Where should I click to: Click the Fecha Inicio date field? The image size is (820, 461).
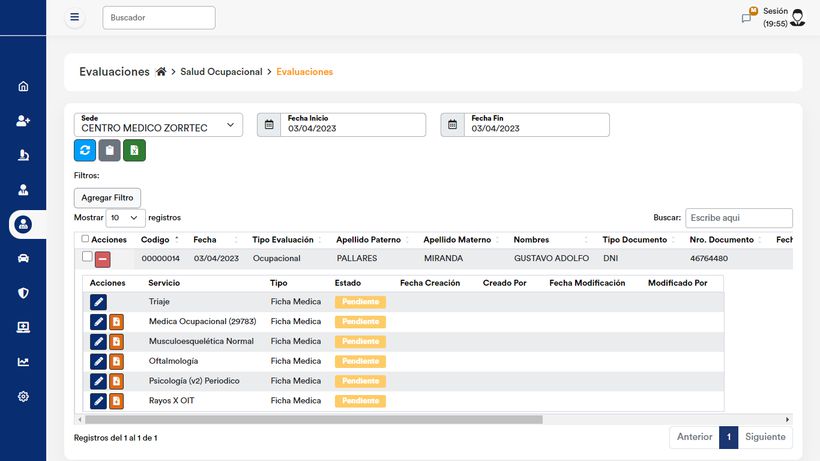353,125
